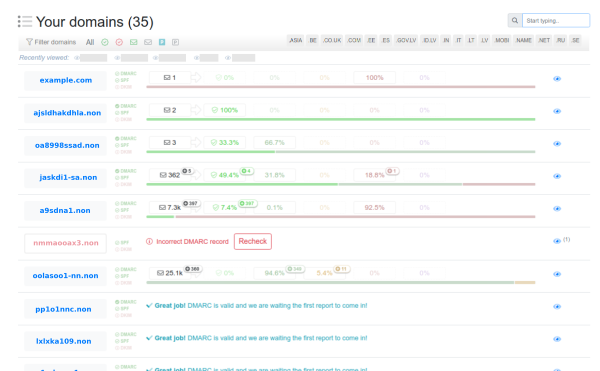Expand the email count arrow for oa8998ssad.non
600x371 pixels.
click(x=196, y=143)
